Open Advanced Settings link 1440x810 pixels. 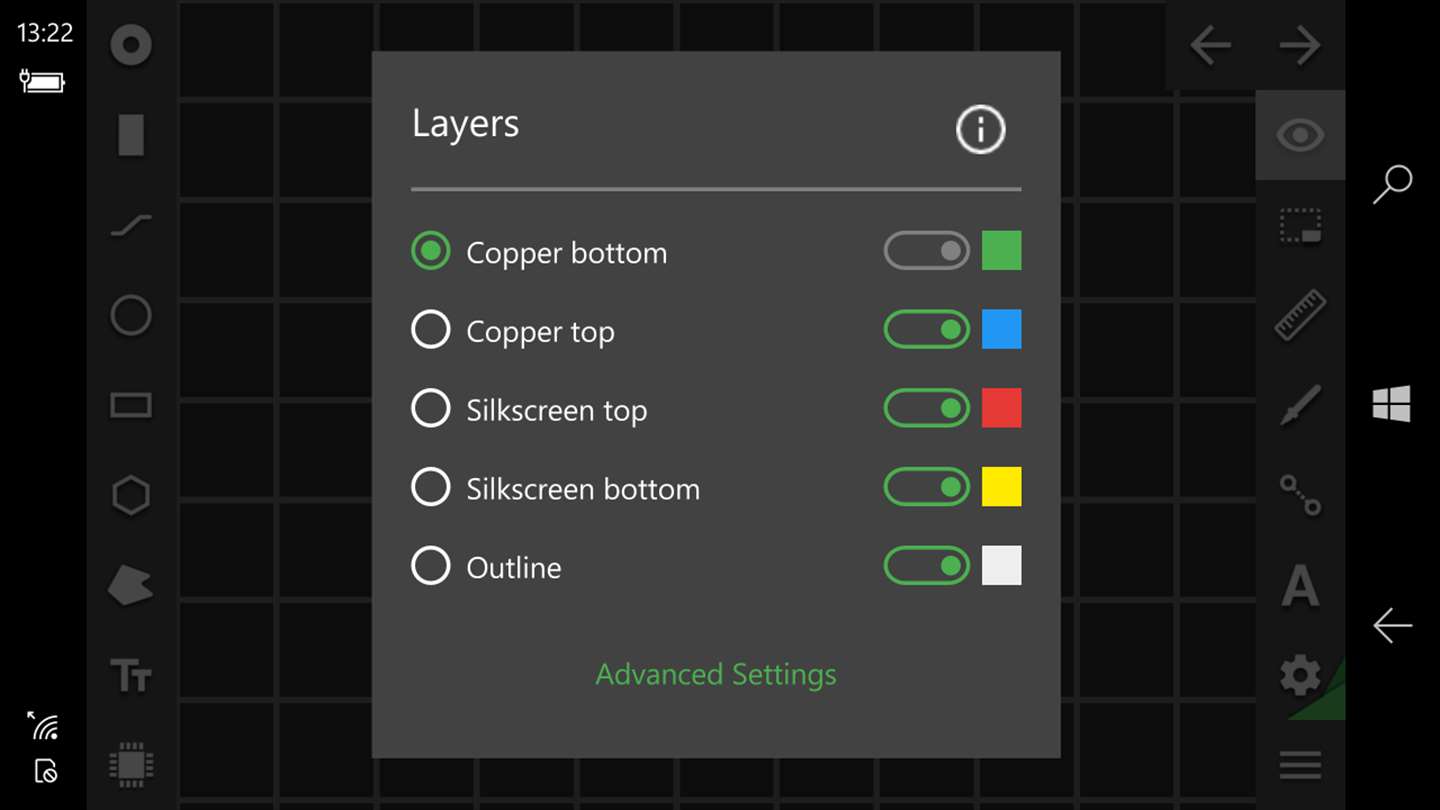point(716,675)
